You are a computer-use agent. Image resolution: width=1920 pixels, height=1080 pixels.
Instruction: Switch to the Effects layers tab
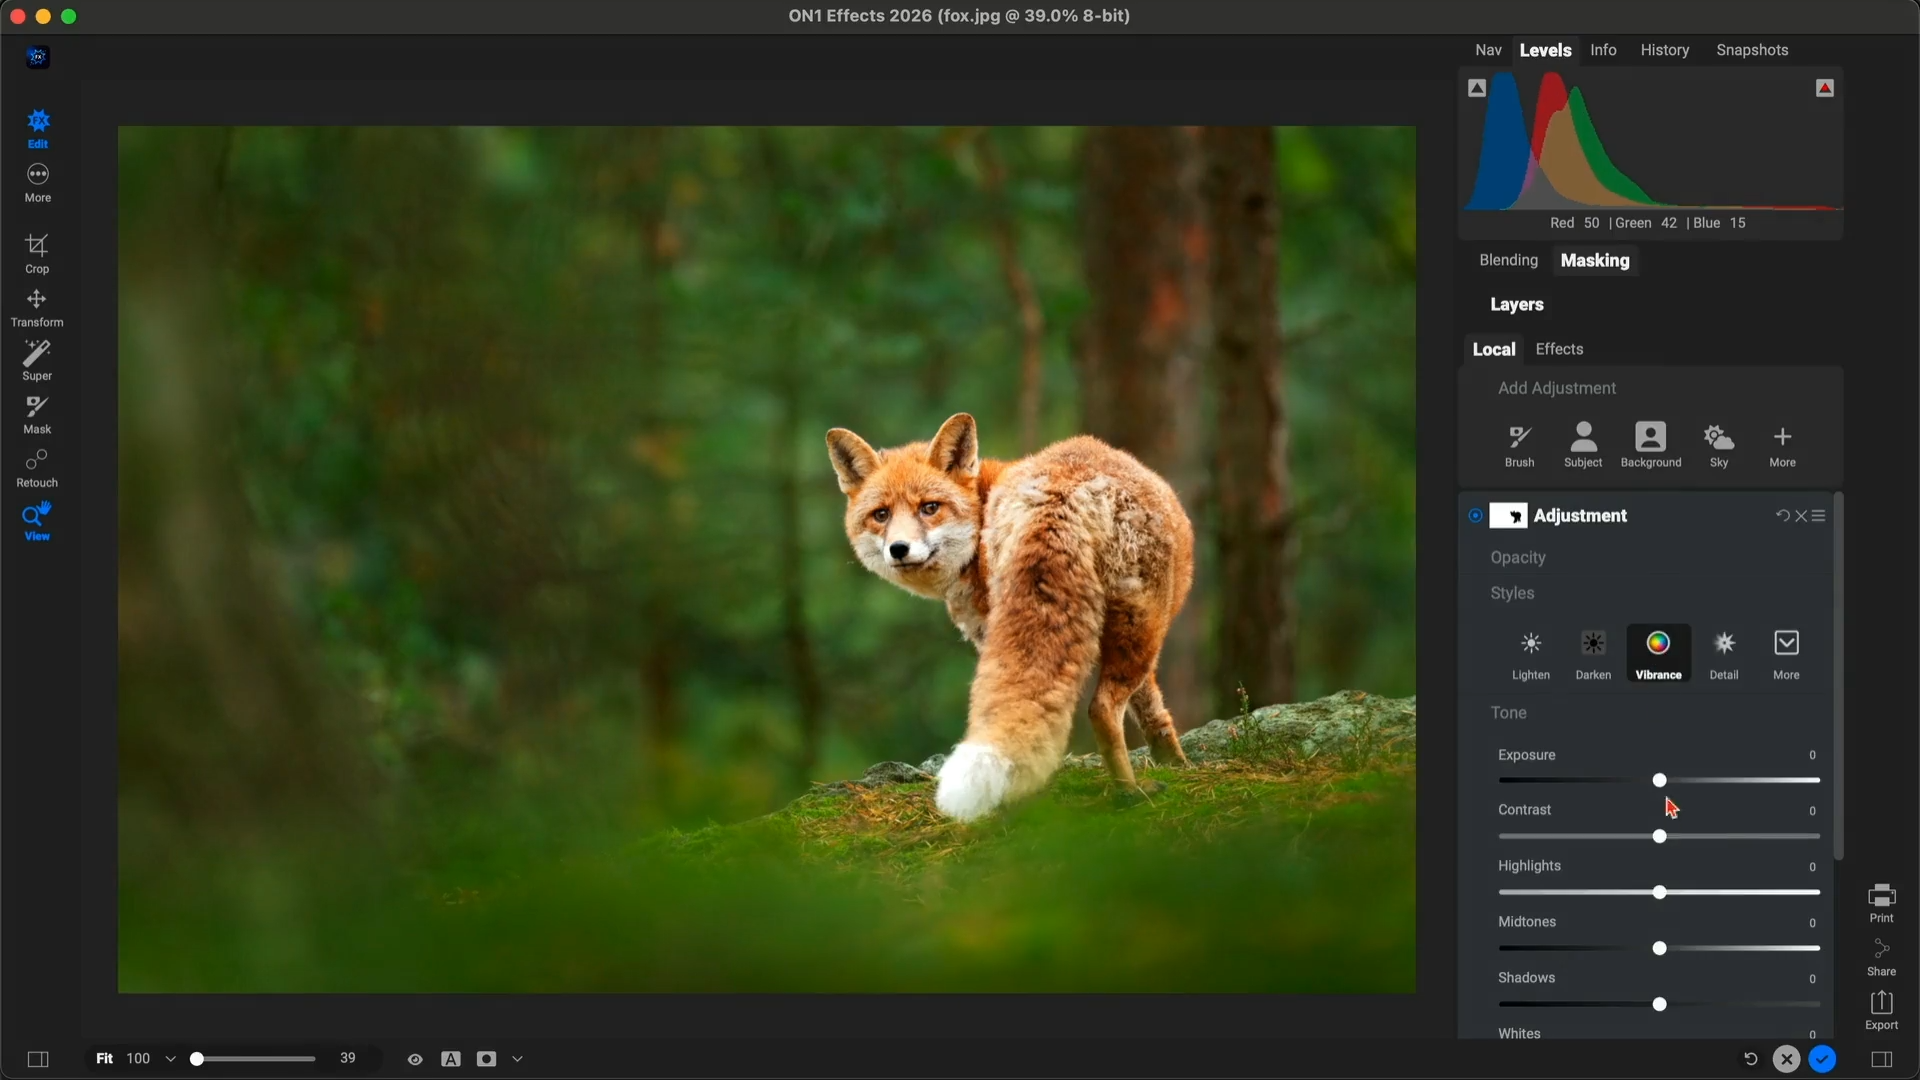[x=1559, y=349]
